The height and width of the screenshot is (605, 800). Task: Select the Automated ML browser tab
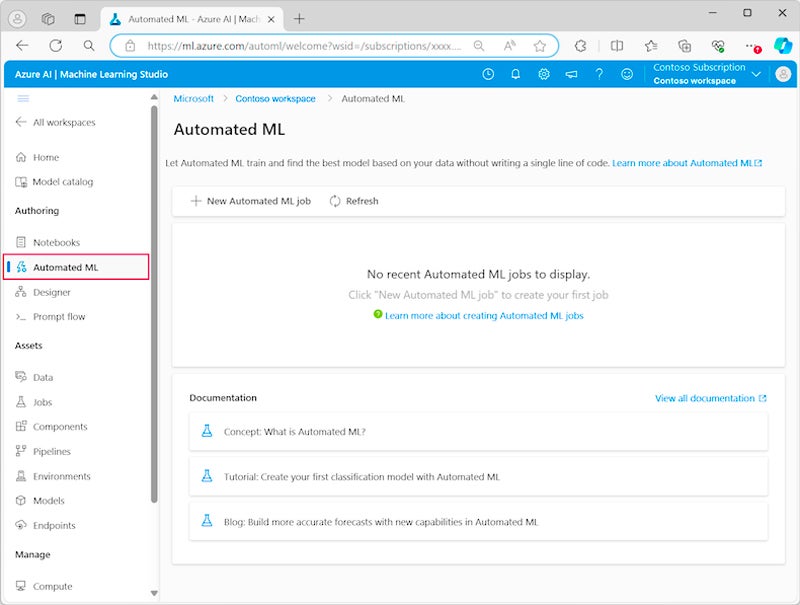[192, 19]
